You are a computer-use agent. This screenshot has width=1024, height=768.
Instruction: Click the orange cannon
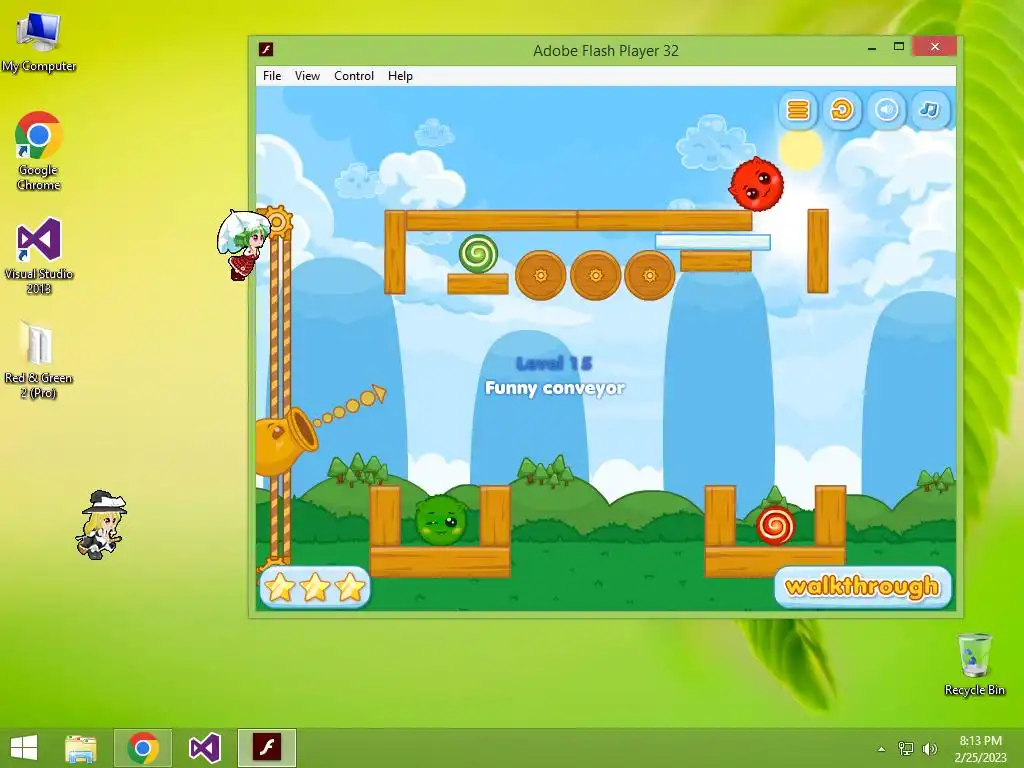(285, 440)
